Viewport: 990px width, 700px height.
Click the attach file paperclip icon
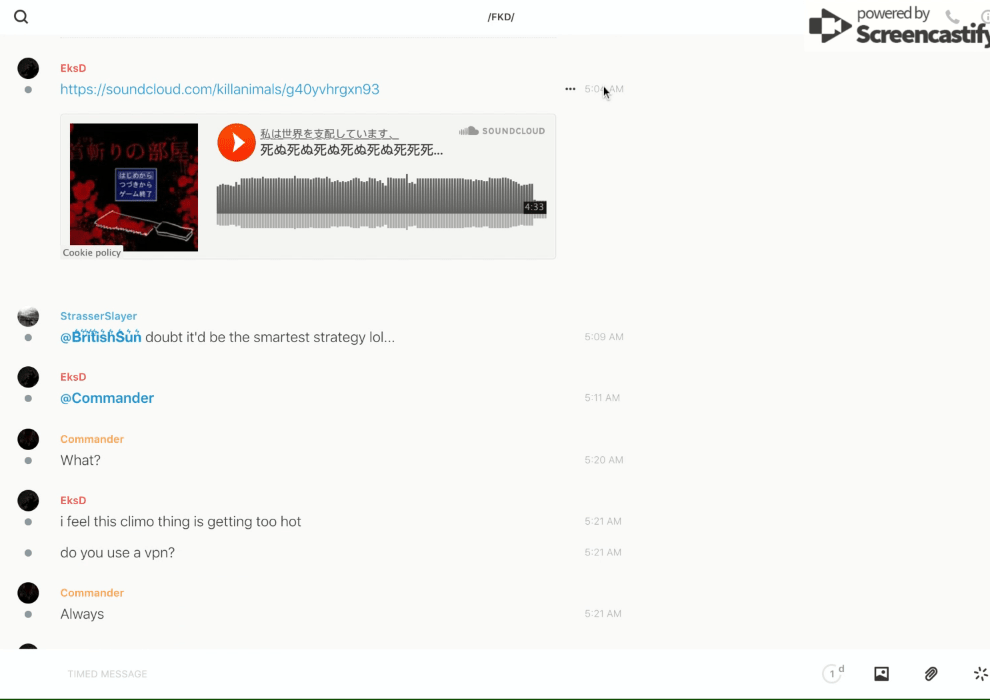[930, 674]
